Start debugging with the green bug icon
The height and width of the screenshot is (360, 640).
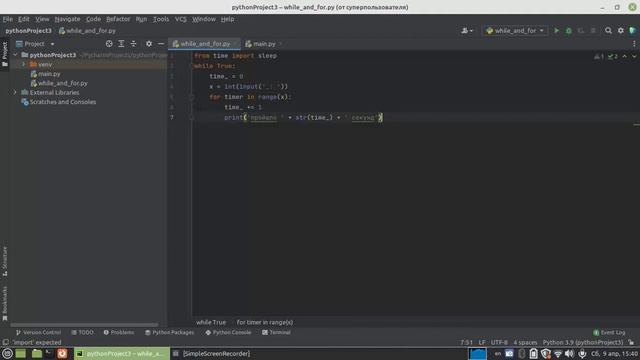point(568,31)
